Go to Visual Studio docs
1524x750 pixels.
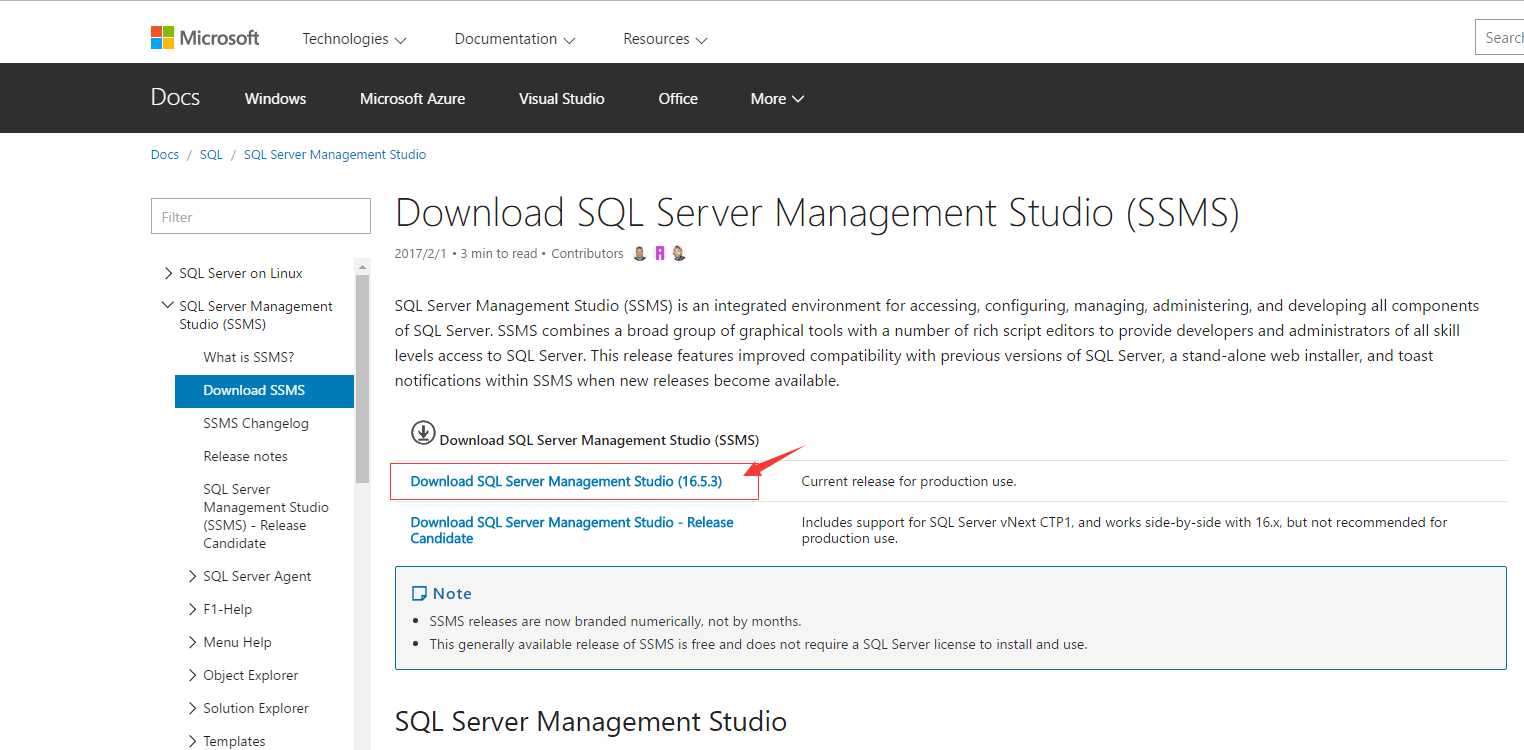point(561,98)
